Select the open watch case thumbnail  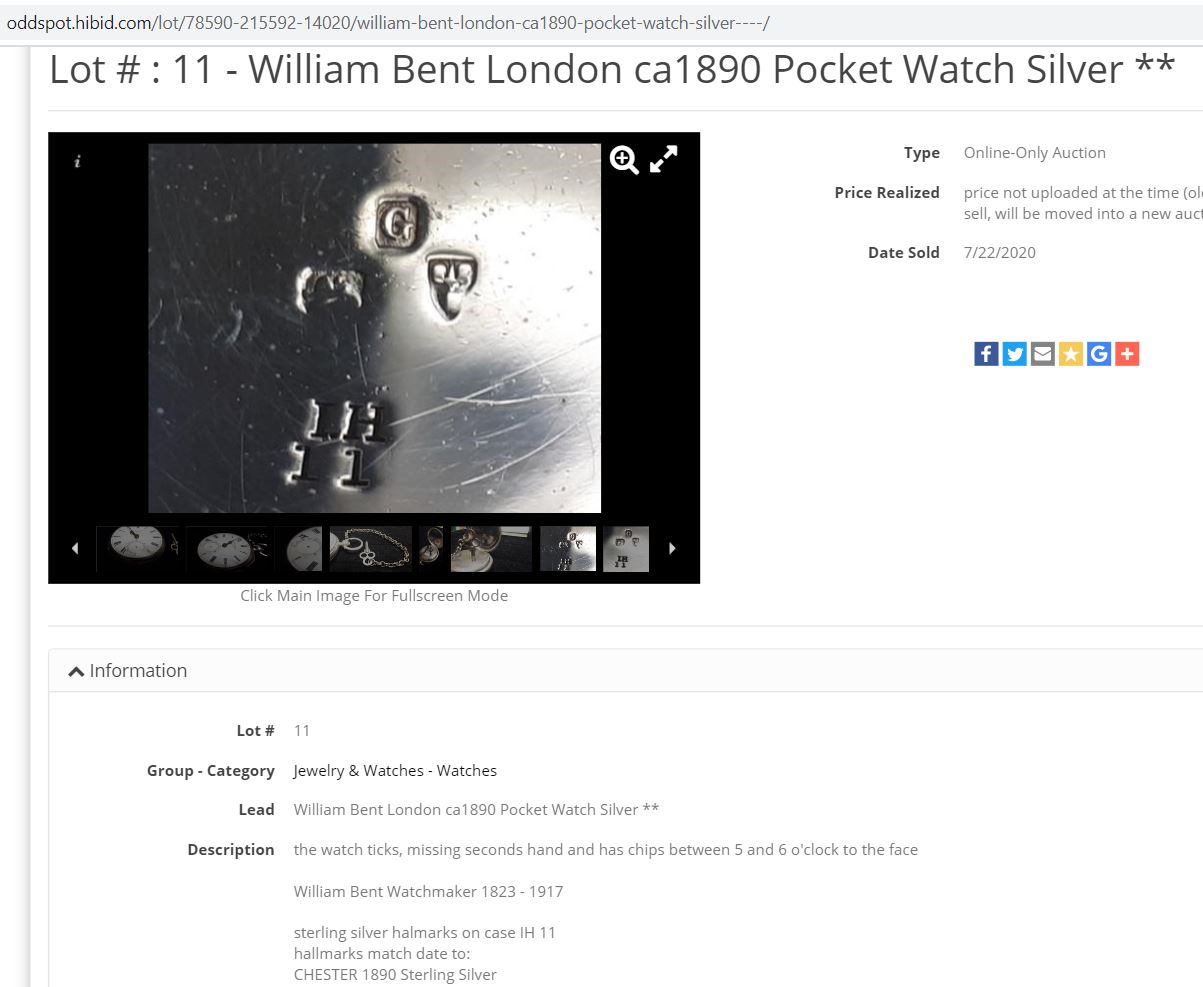pyautogui.click(x=491, y=549)
